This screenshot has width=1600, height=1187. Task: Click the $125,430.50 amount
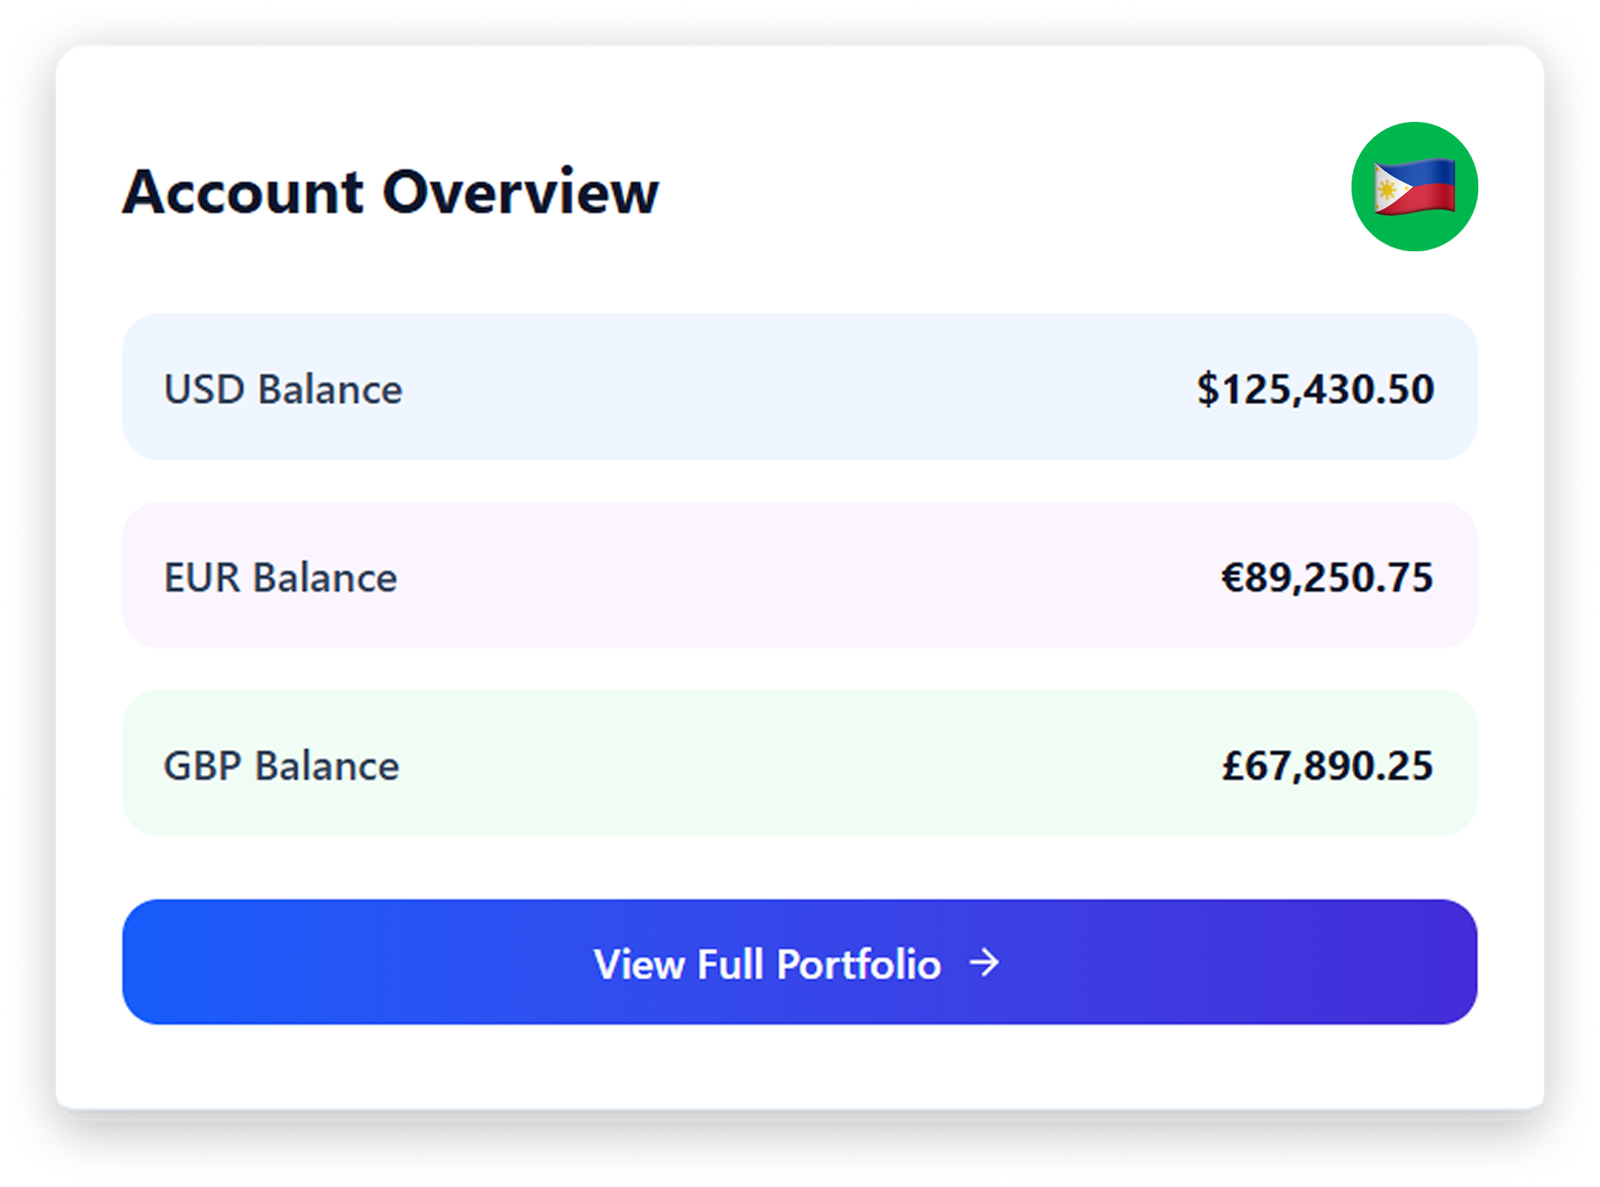coord(1315,389)
